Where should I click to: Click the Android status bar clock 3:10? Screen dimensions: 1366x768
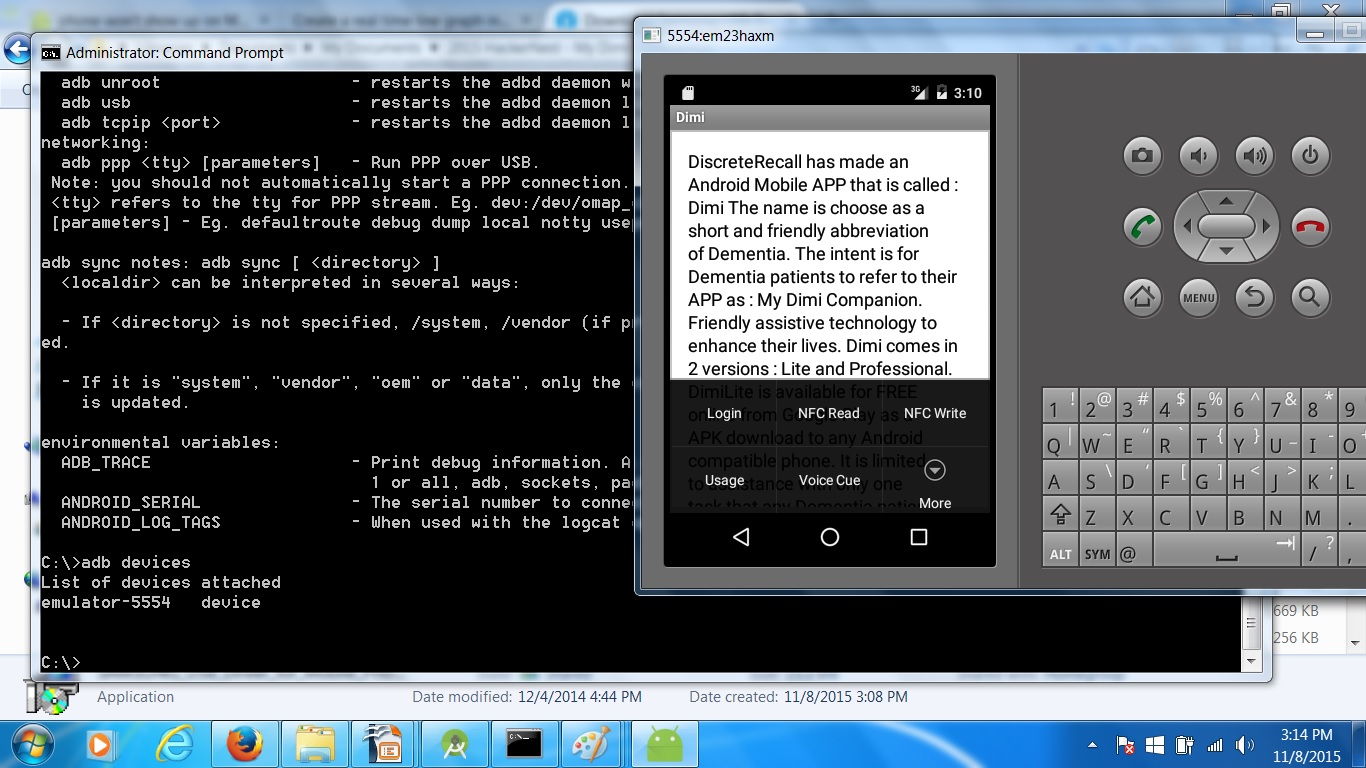point(967,93)
